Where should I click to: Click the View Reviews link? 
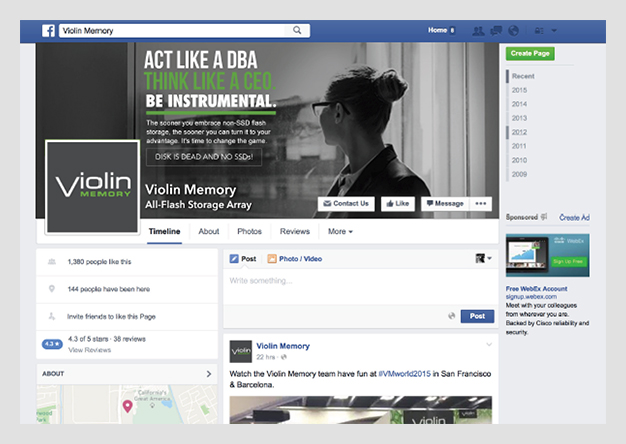pos(89,350)
